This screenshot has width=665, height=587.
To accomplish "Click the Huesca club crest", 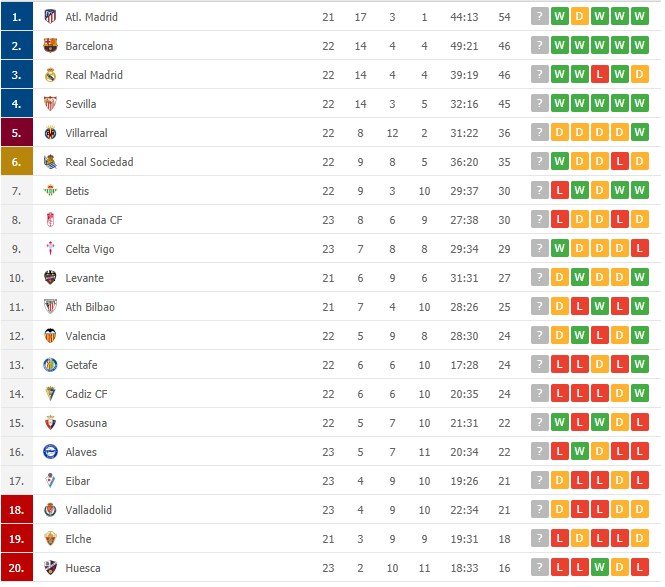I will 50,568.
